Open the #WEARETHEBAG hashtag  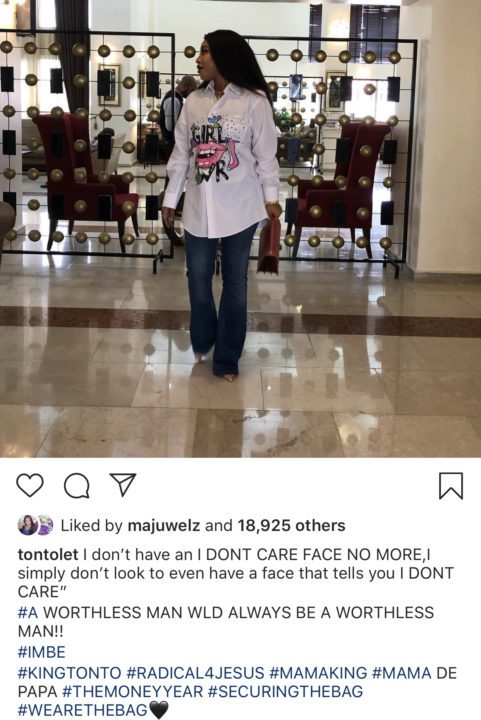pyautogui.click(x=83, y=710)
